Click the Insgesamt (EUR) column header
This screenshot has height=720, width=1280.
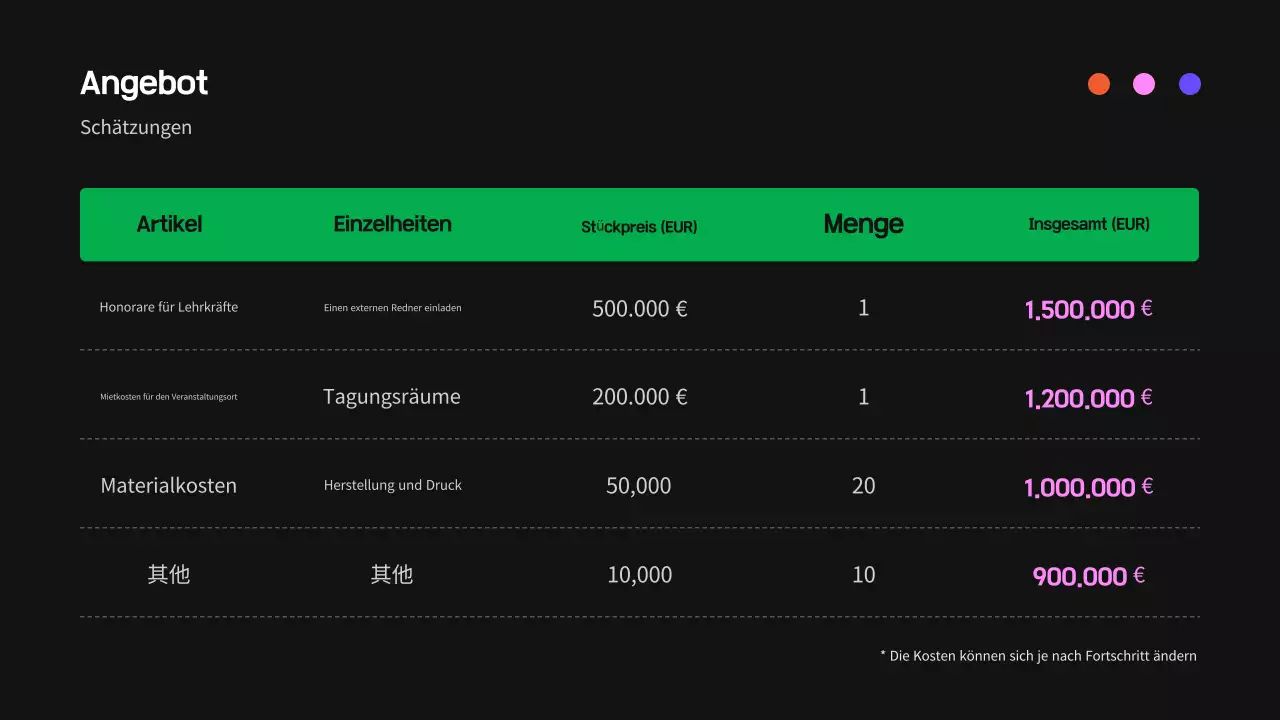(x=1089, y=224)
